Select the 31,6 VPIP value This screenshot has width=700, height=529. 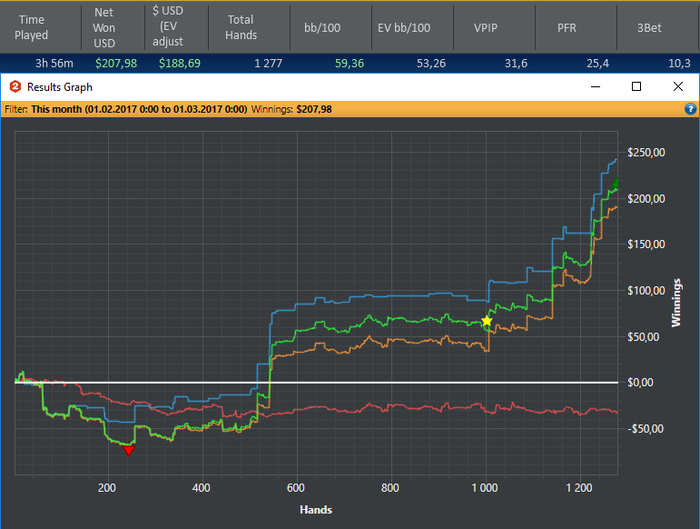(x=516, y=63)
